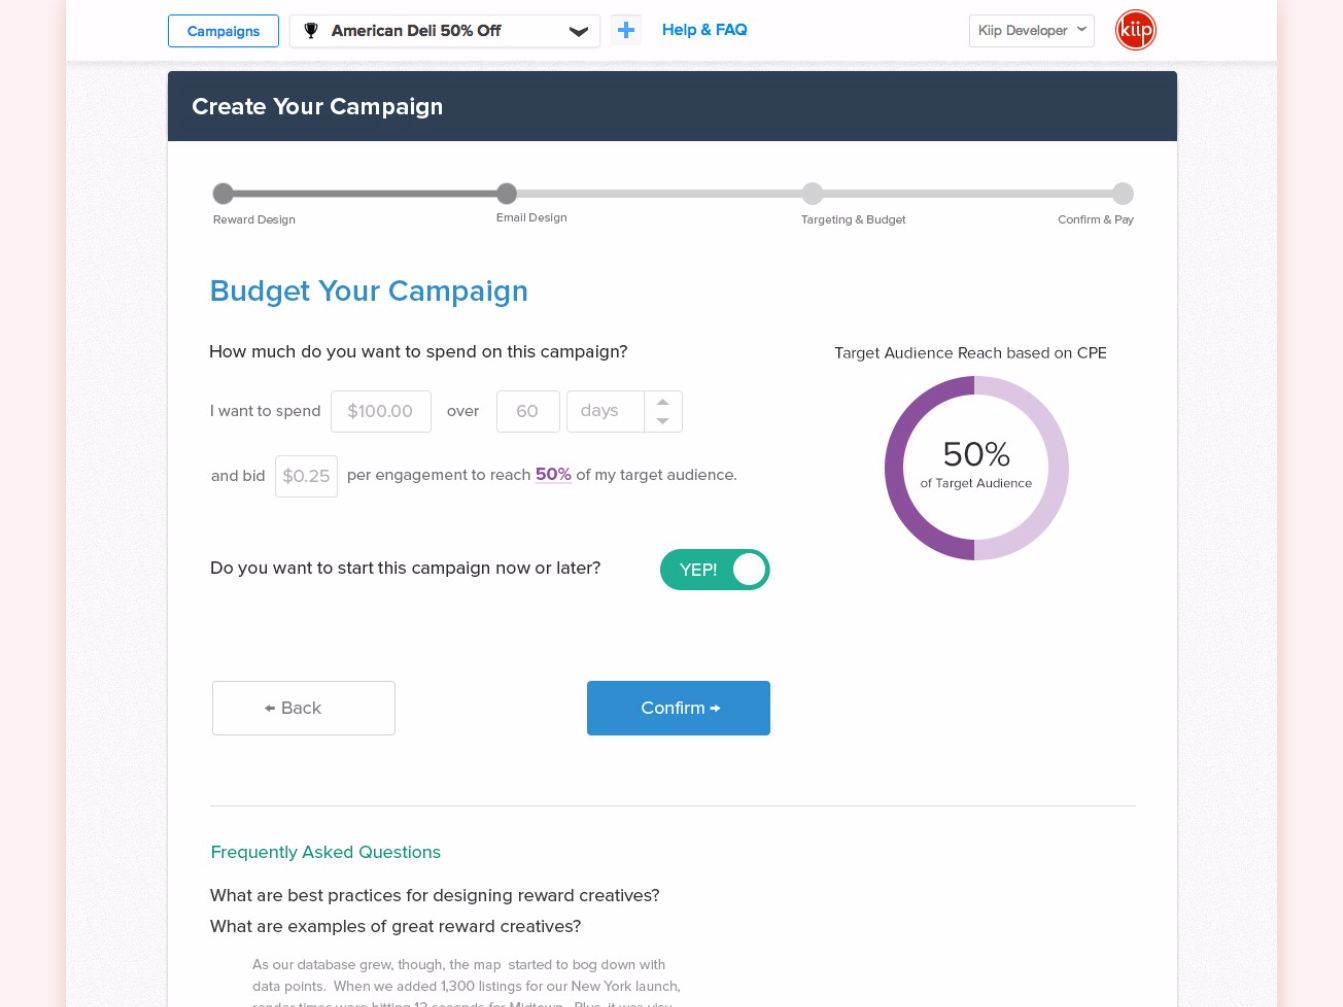Click the down arrow on days stepper
This screenshot has height=1007, width=1343.
[663, 421]
